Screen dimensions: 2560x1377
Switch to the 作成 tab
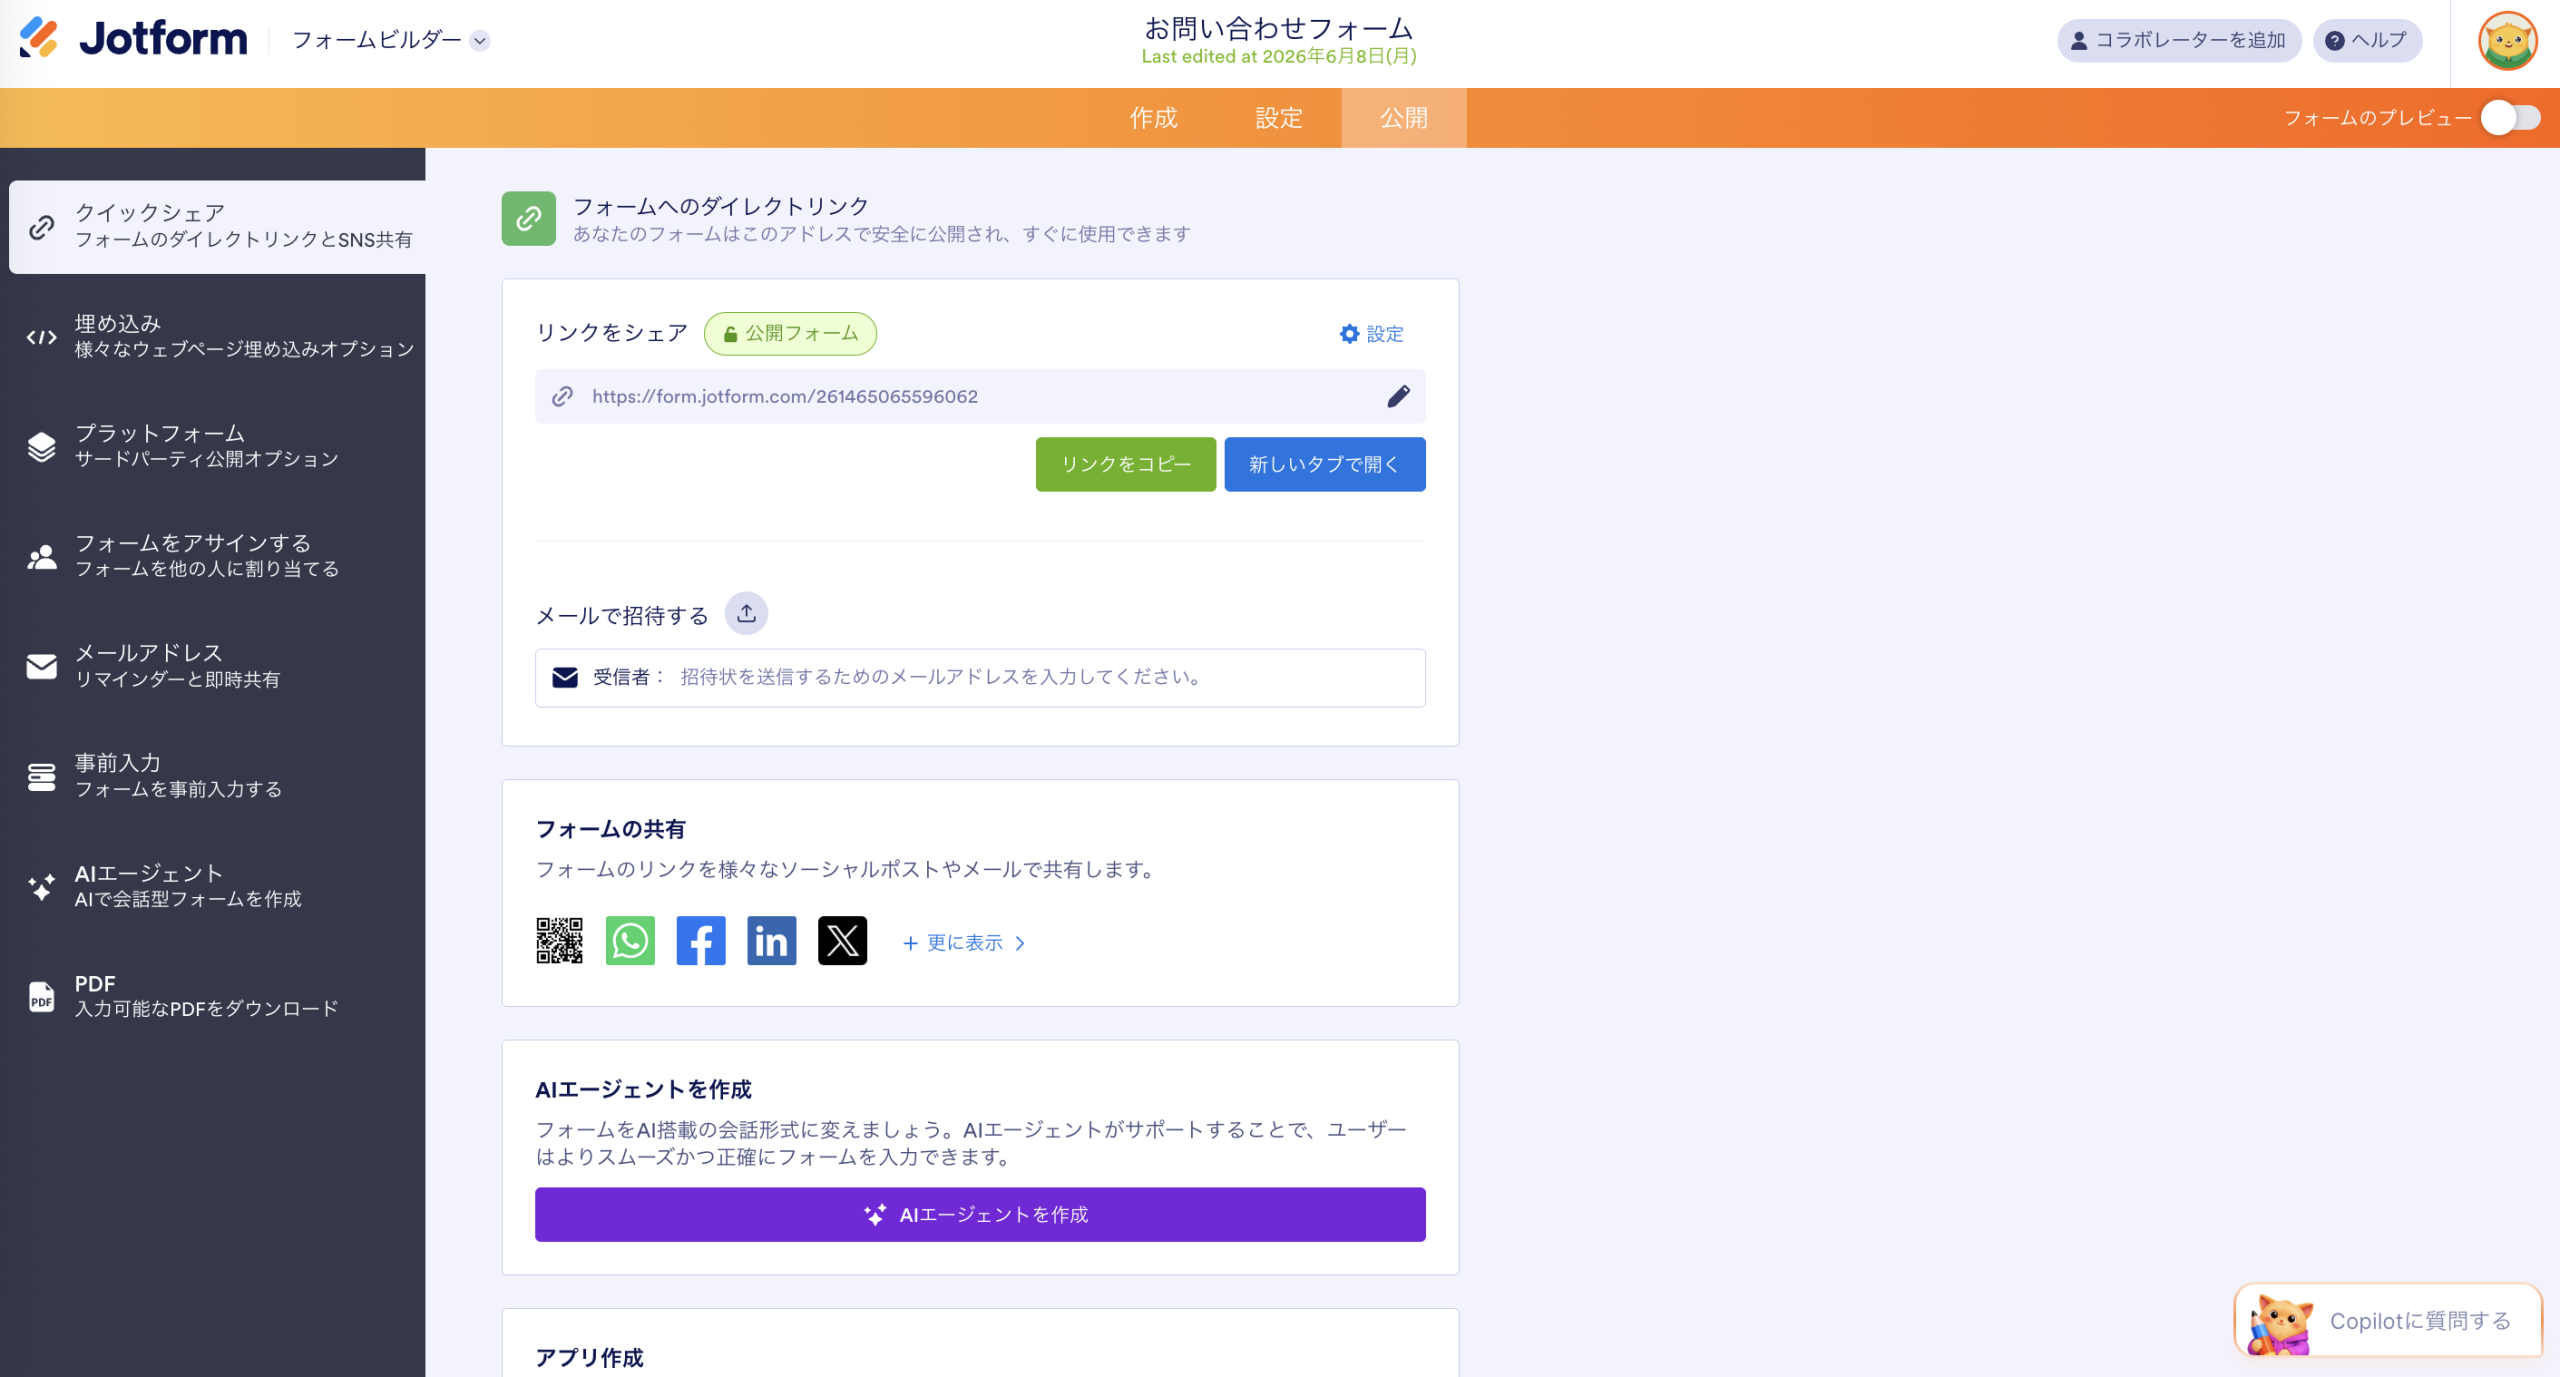tap(1154, 118)
